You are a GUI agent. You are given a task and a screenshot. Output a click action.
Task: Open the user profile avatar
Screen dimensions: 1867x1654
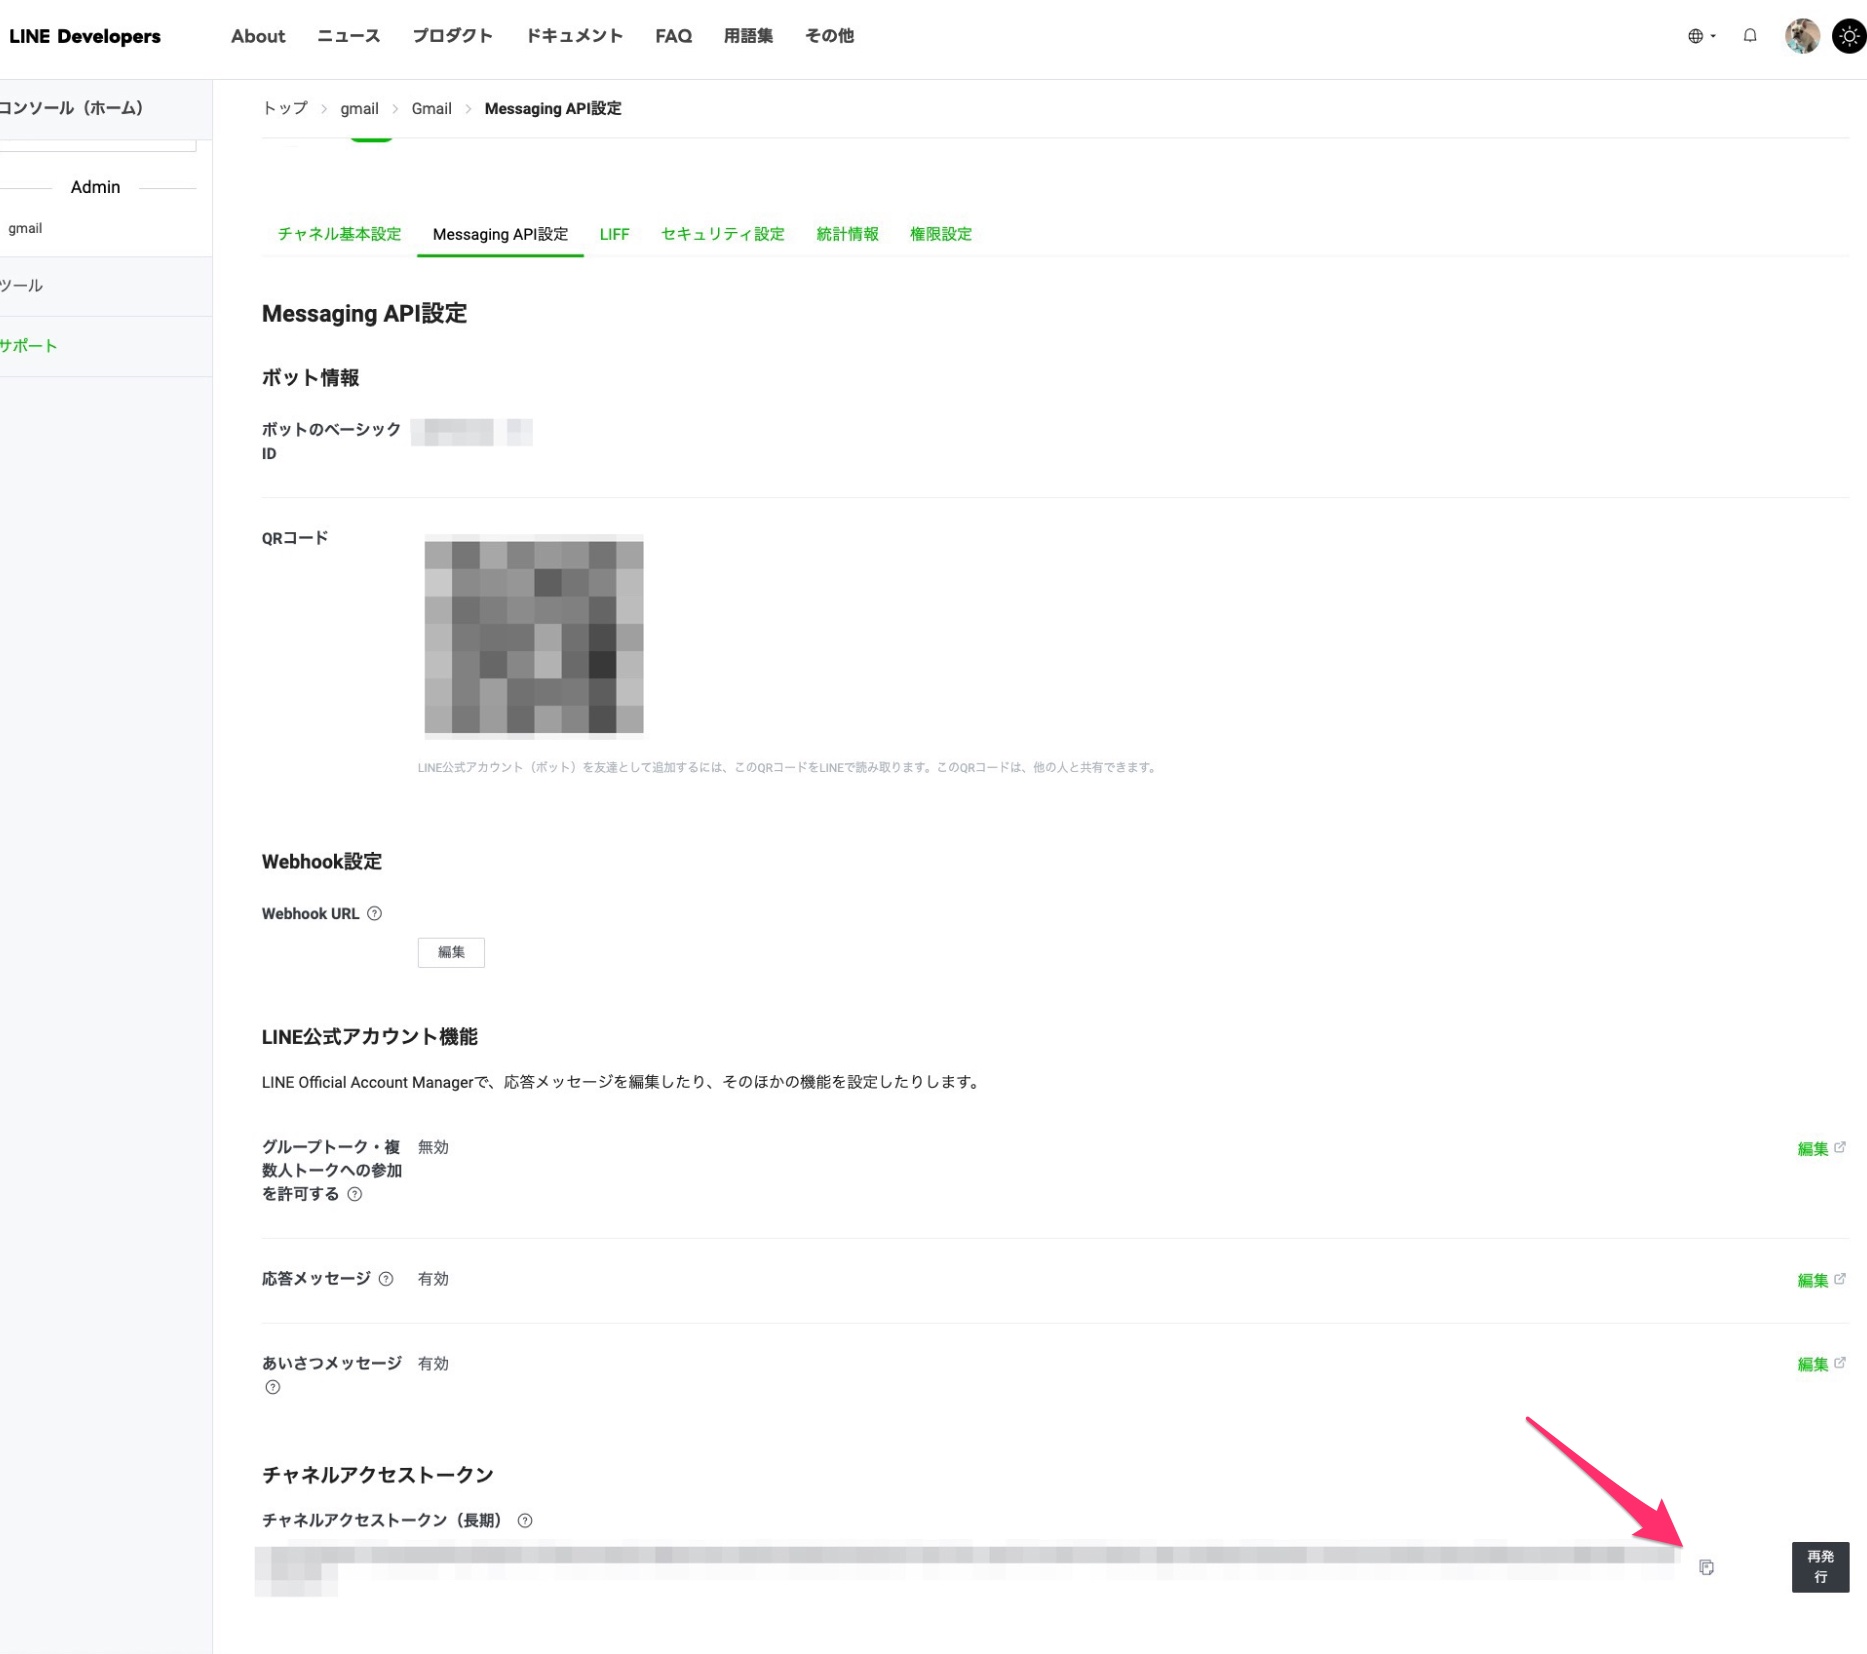pos(1802,36)
